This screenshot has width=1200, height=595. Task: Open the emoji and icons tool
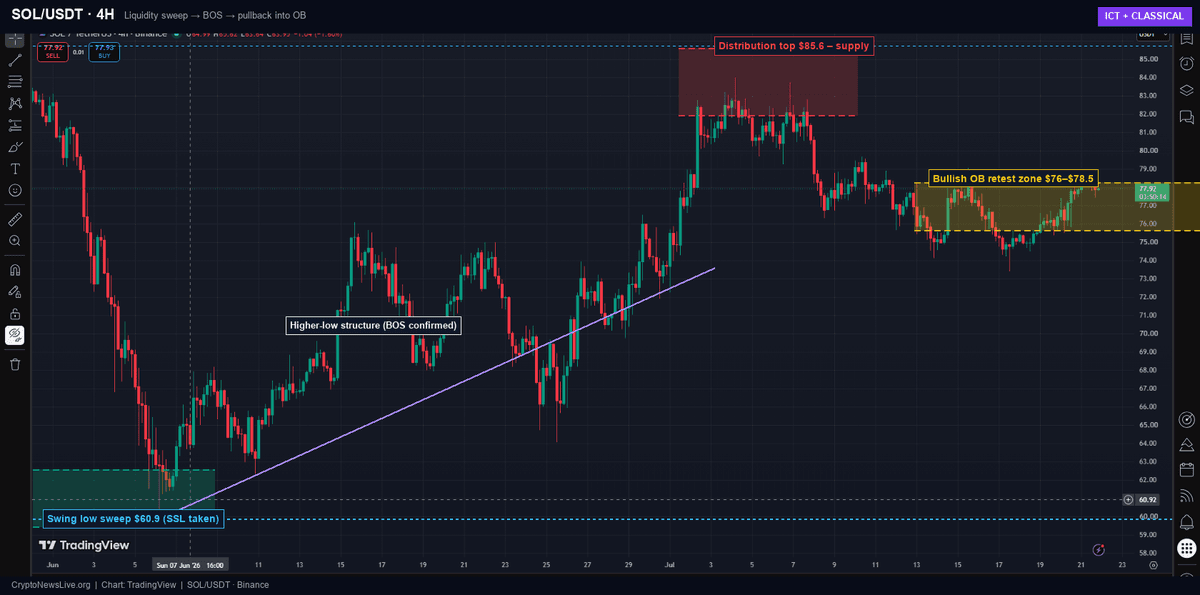click(15, 190)
